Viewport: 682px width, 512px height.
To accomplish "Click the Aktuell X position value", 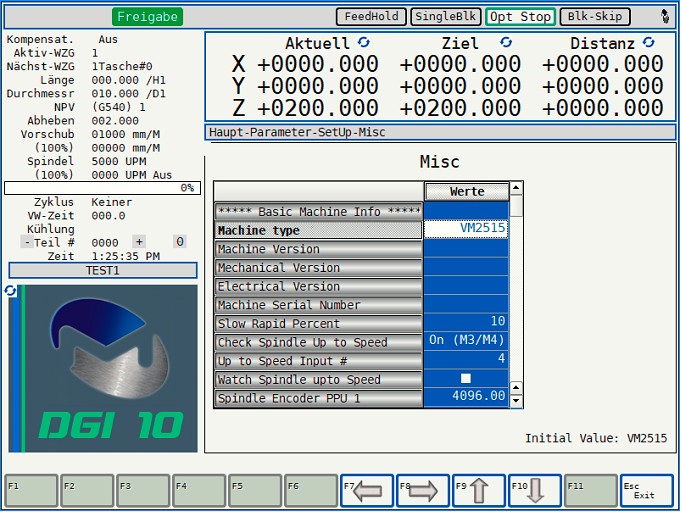I will pos(318,64).
